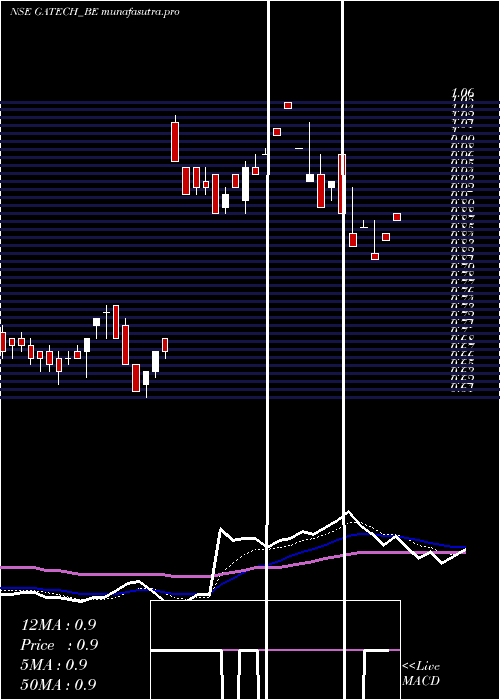Select the 12MA : 0.9 readout
Viewport: 500px width, 700px height.
click(x=58, y=625)
